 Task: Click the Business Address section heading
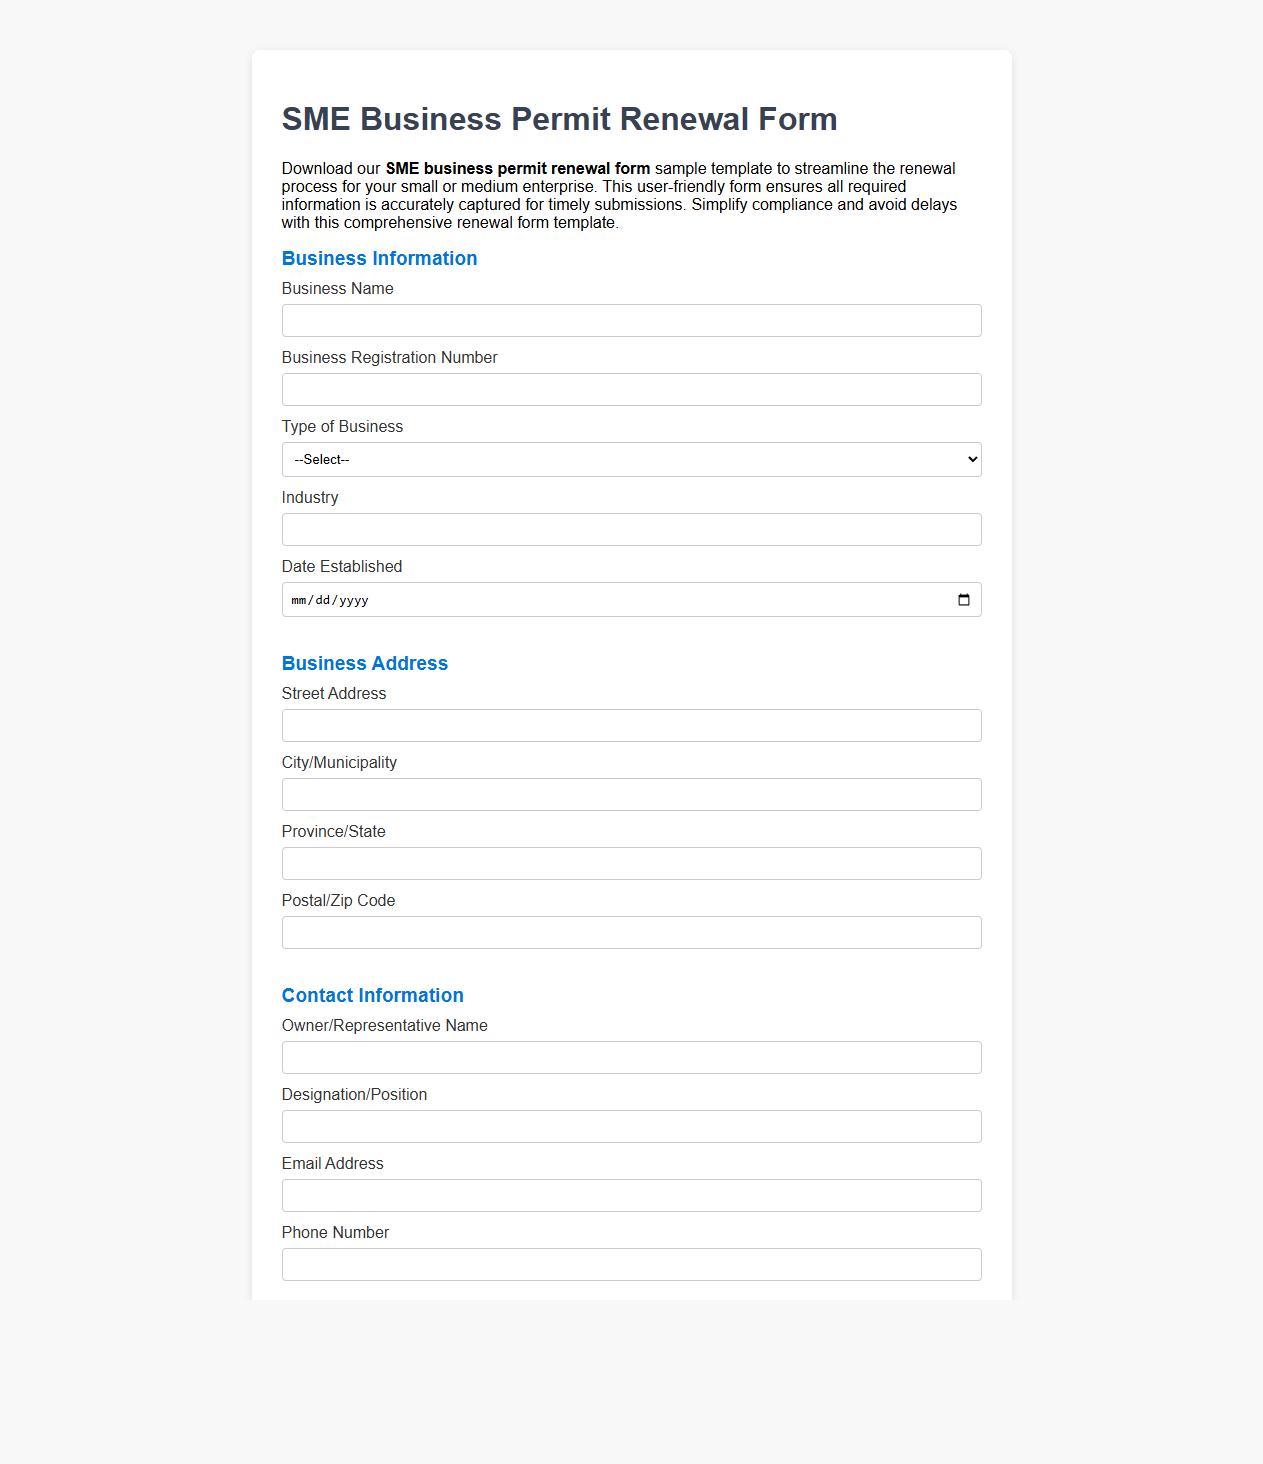[365, 663]
